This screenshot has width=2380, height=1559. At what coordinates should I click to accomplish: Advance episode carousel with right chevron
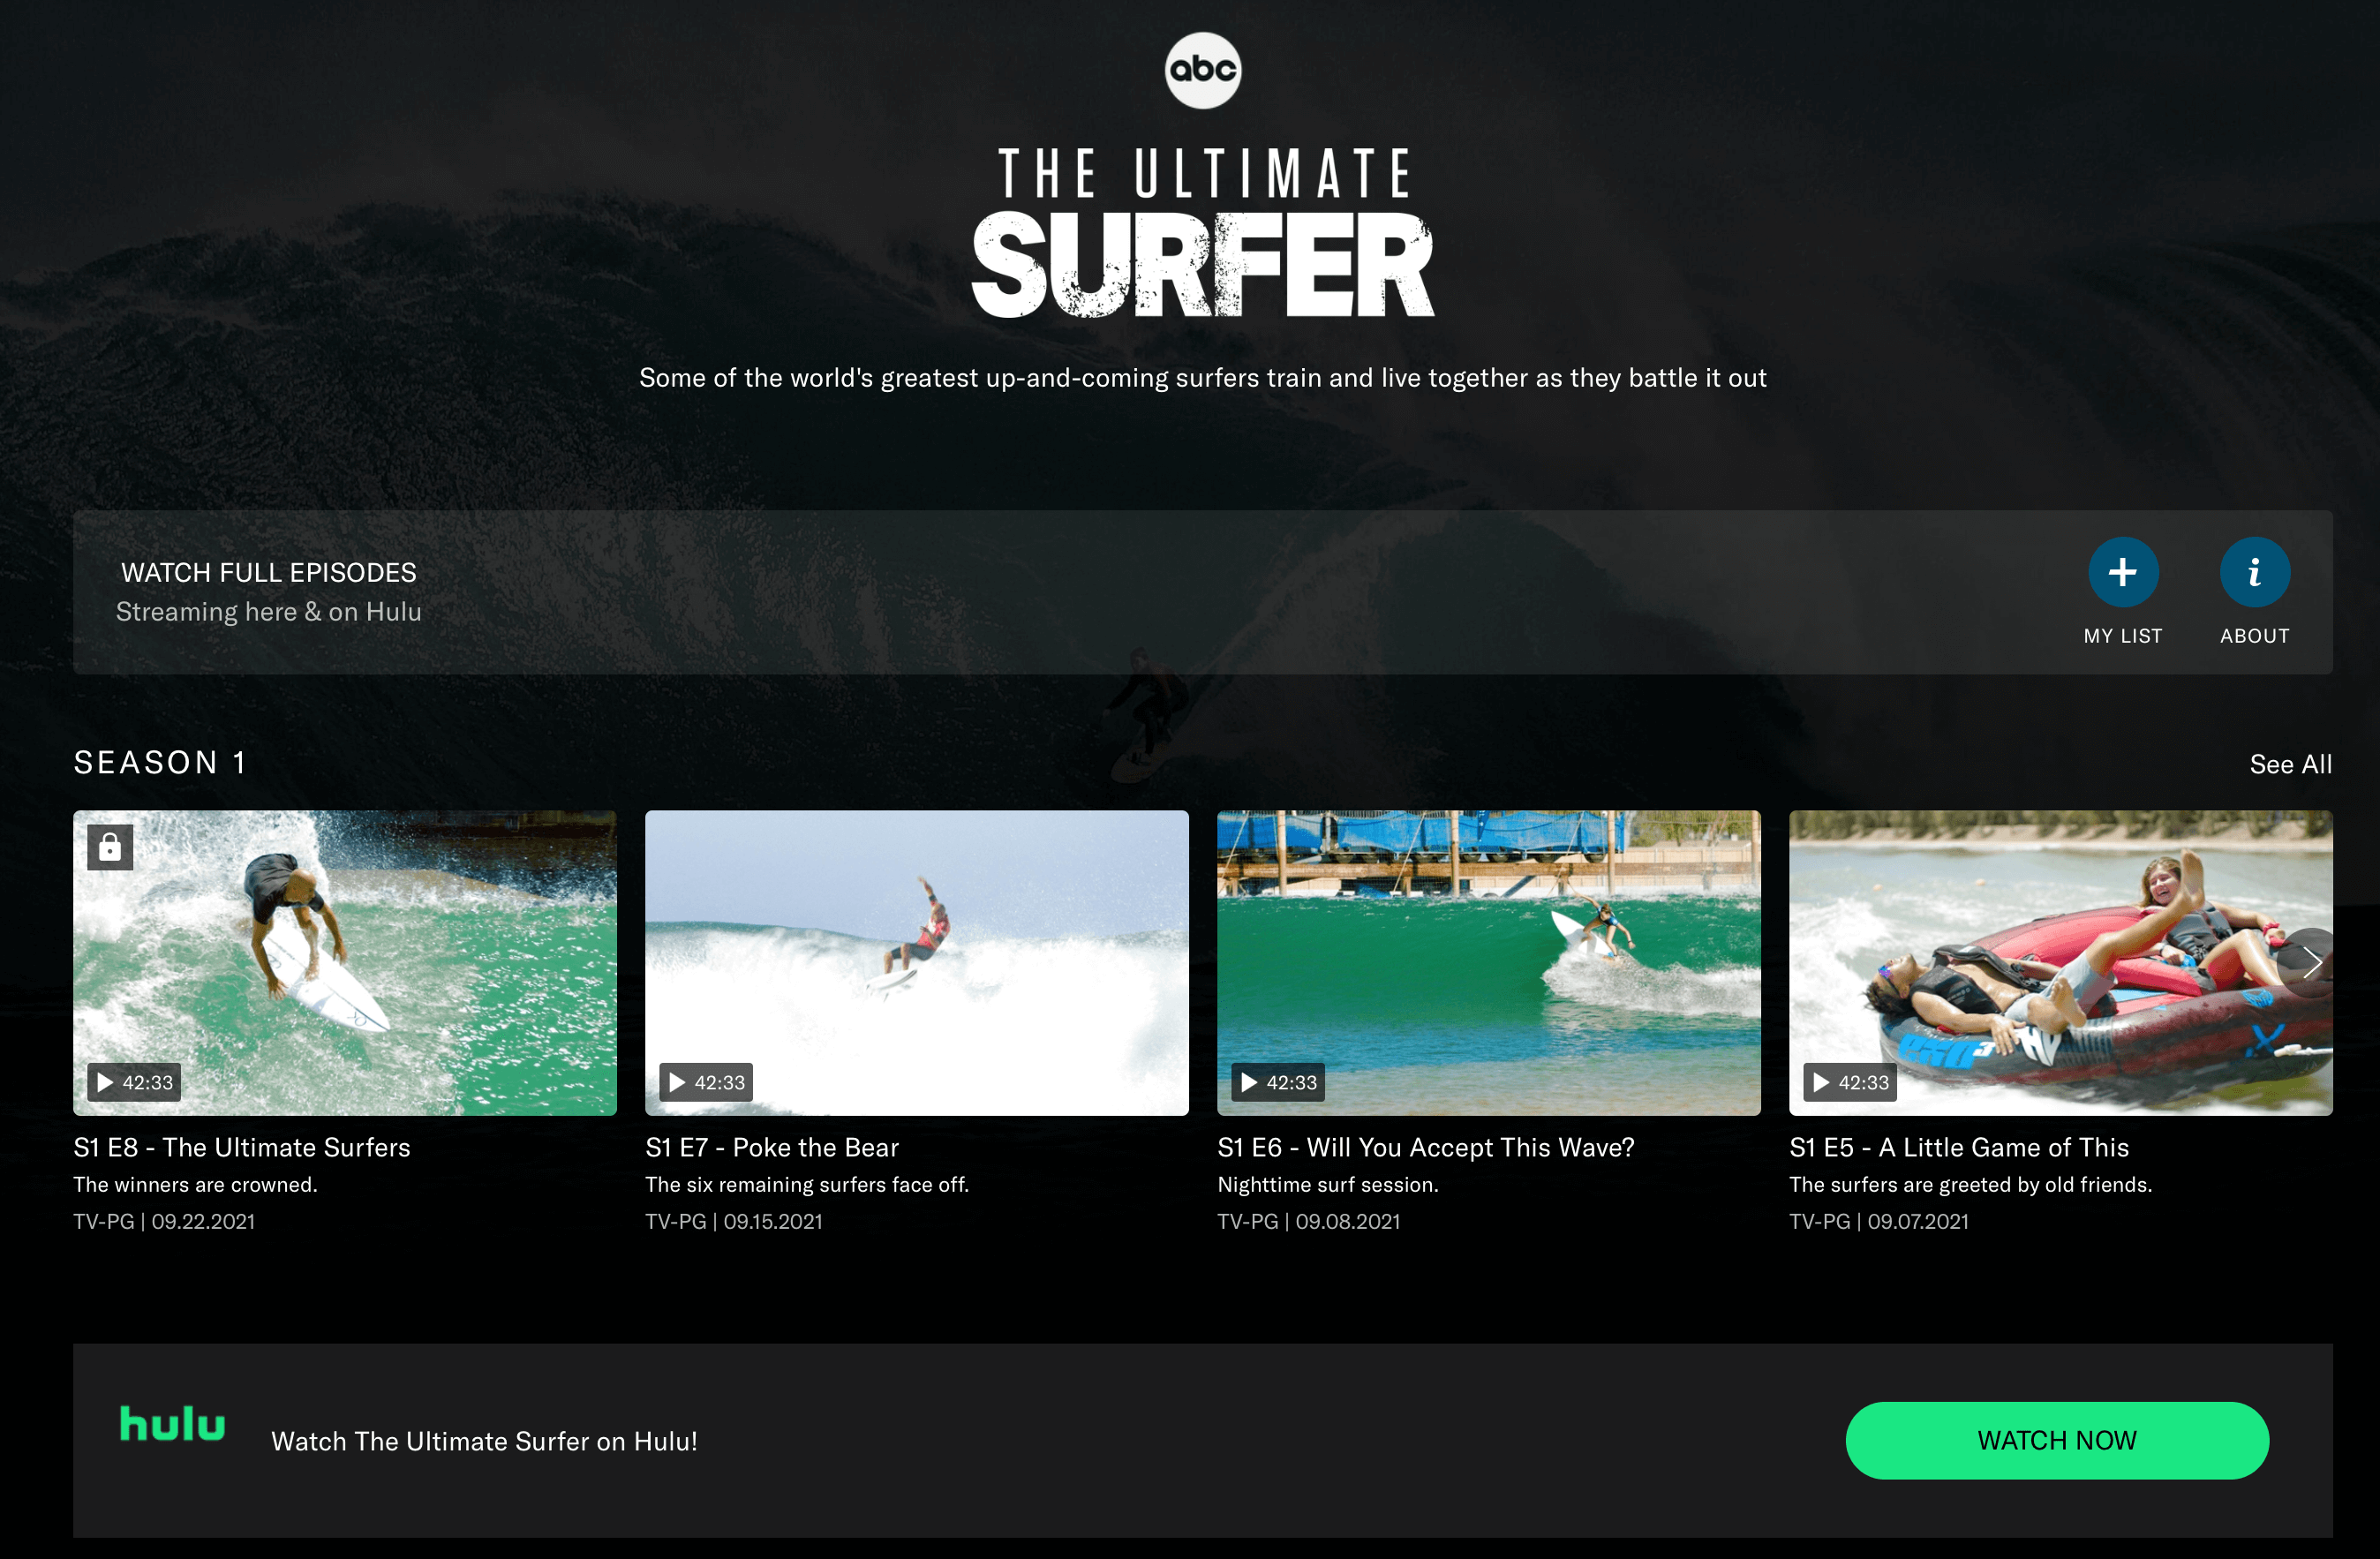pyautogui.click(x=2310, y=963)
